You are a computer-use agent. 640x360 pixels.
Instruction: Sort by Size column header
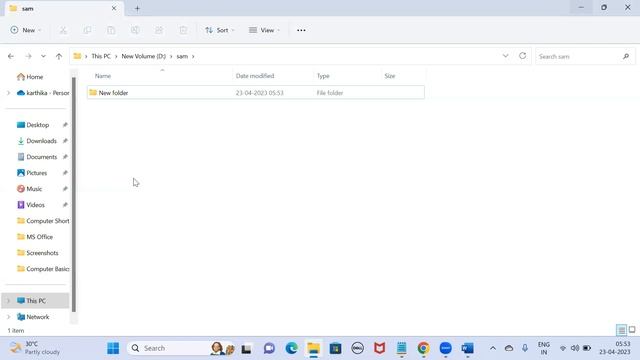click(x=390, y=76)
